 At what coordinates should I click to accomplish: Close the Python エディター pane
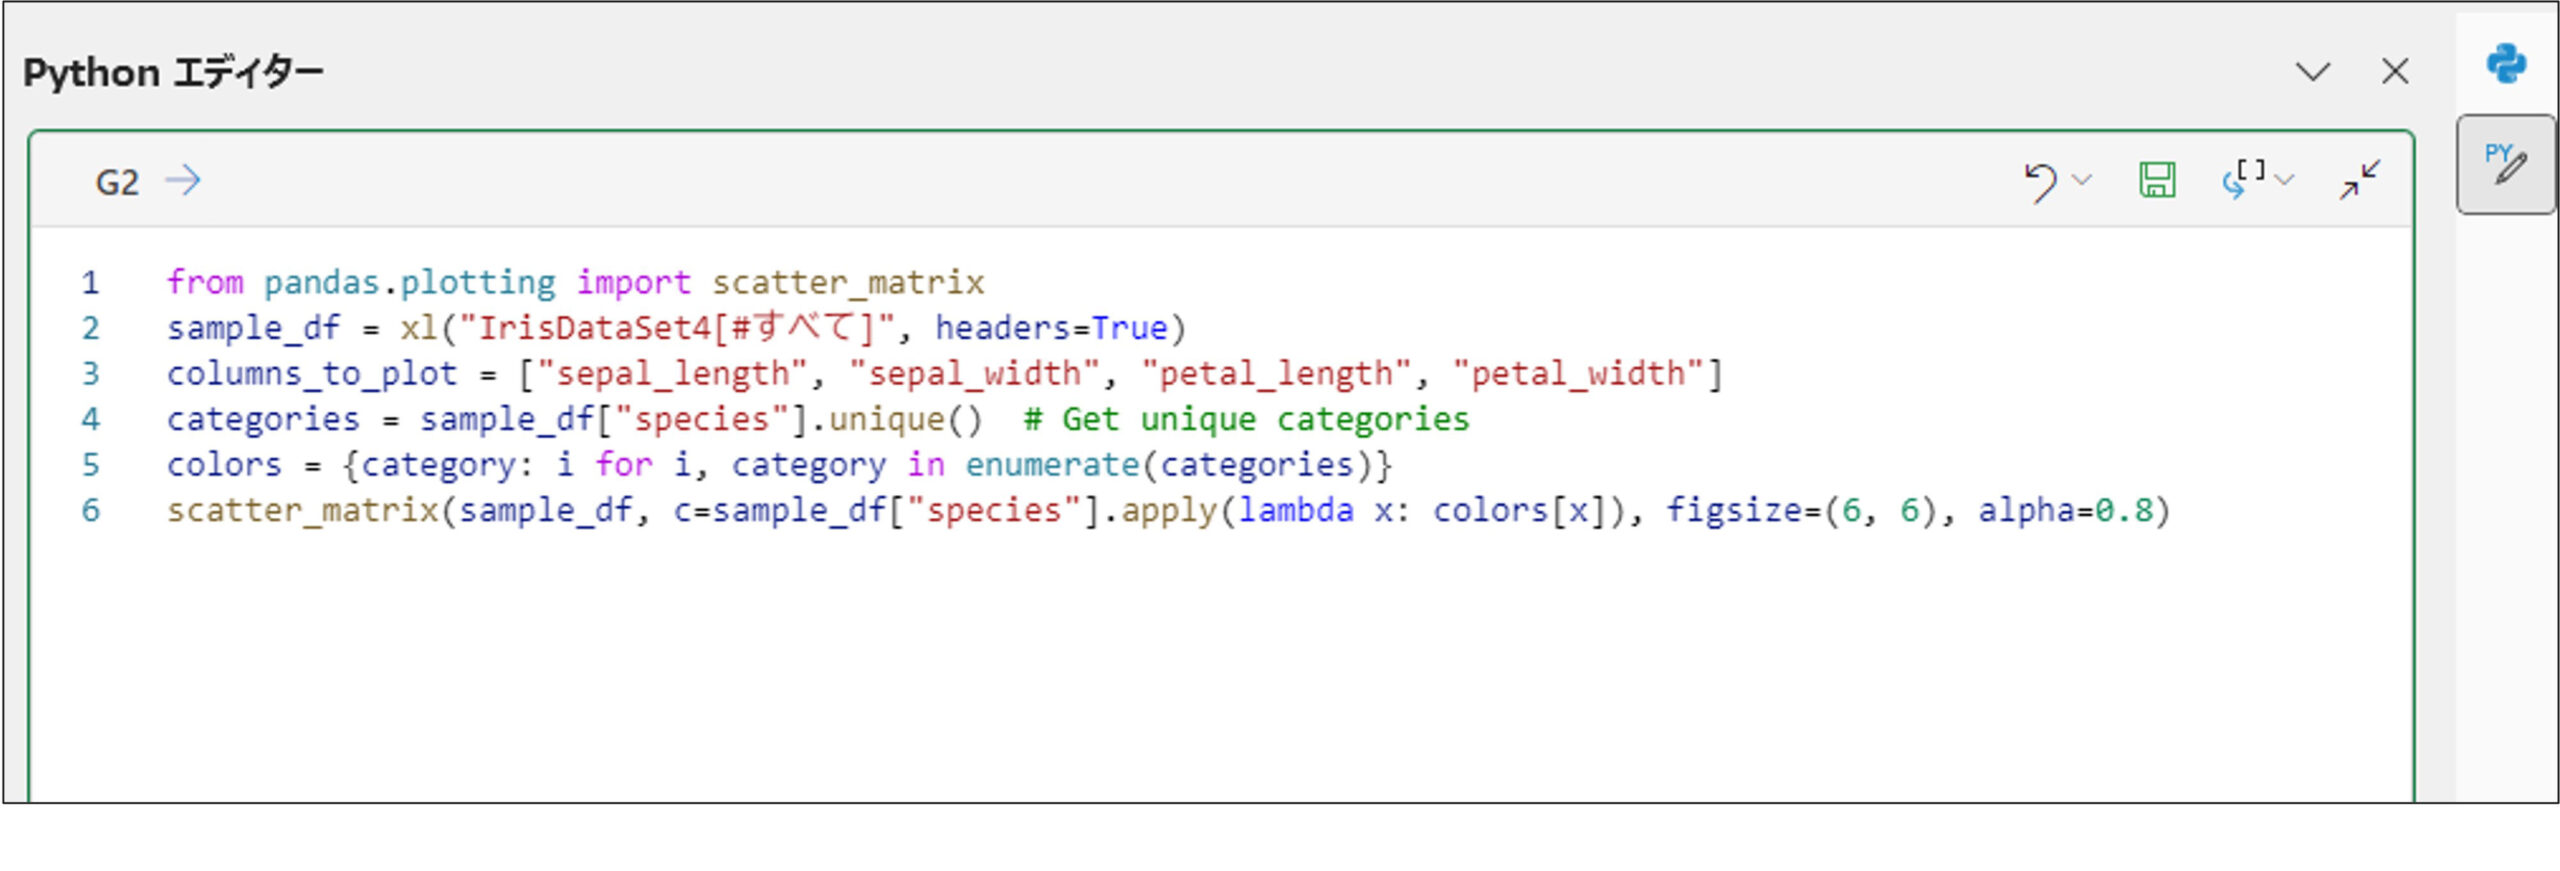pos(2395,72)
